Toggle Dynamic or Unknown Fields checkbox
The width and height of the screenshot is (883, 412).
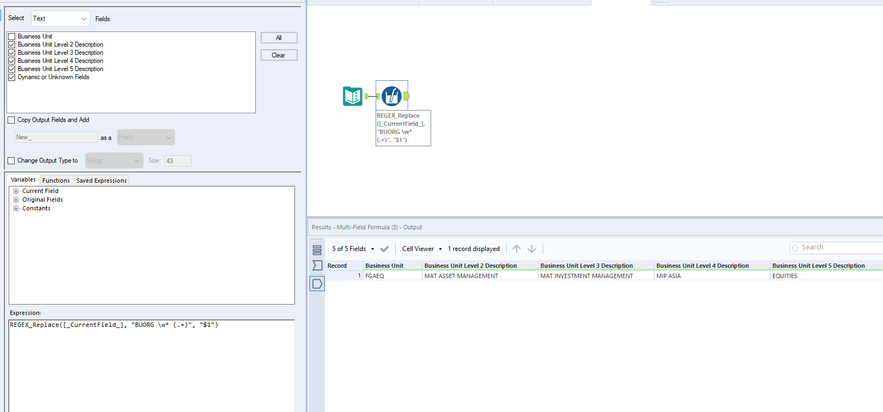(12, 77)
